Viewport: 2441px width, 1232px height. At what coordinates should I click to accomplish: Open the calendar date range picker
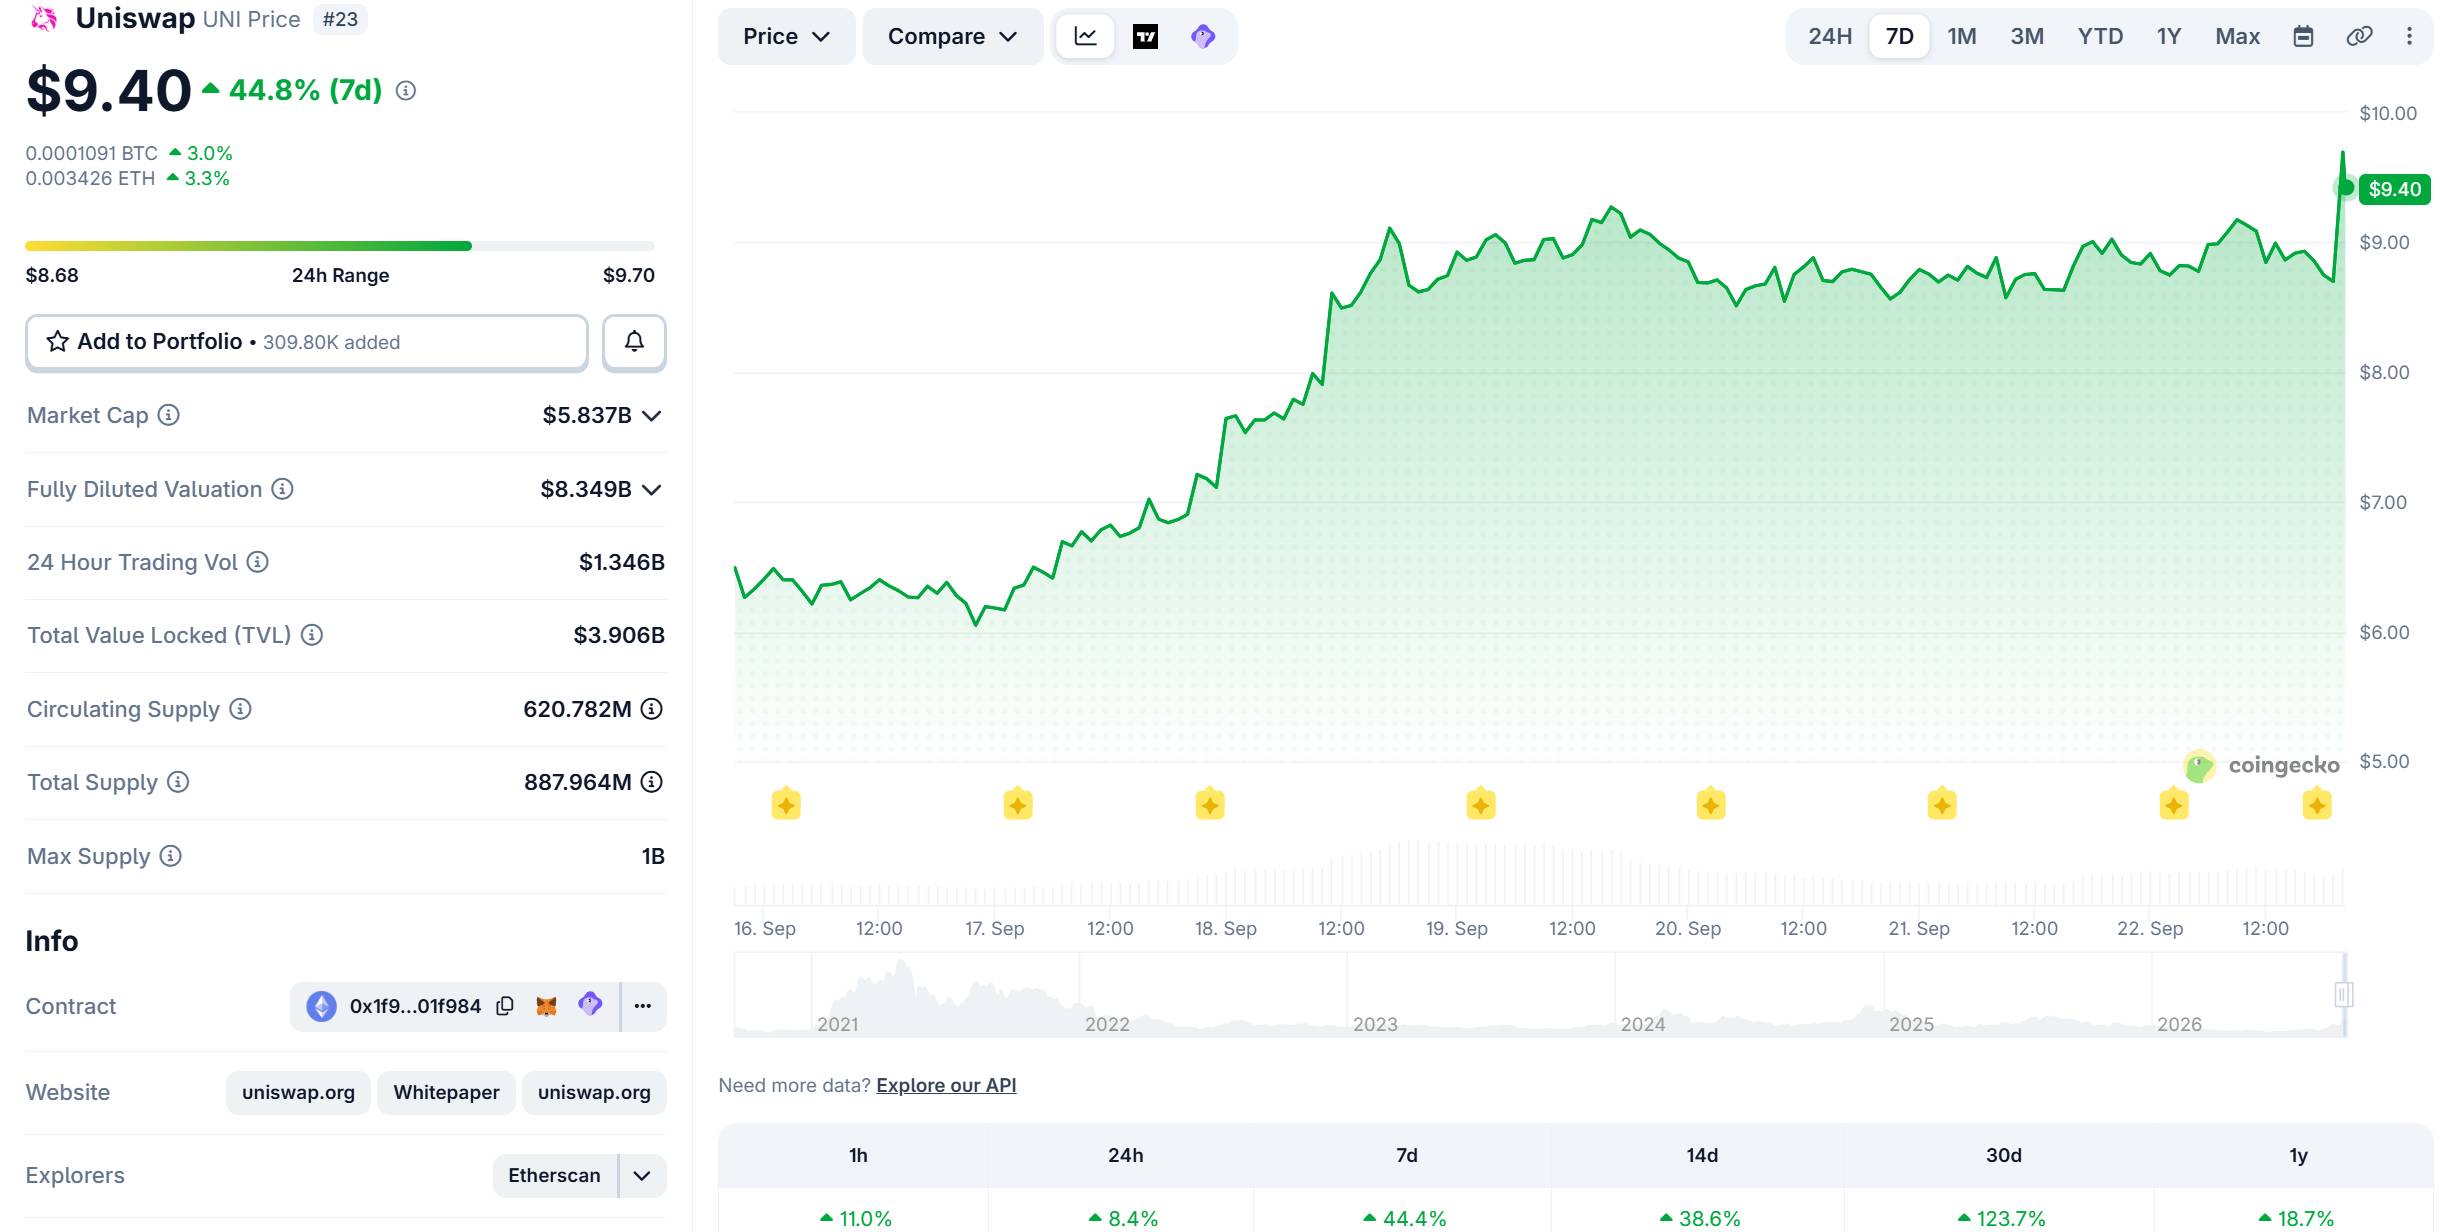[2303, 37]
